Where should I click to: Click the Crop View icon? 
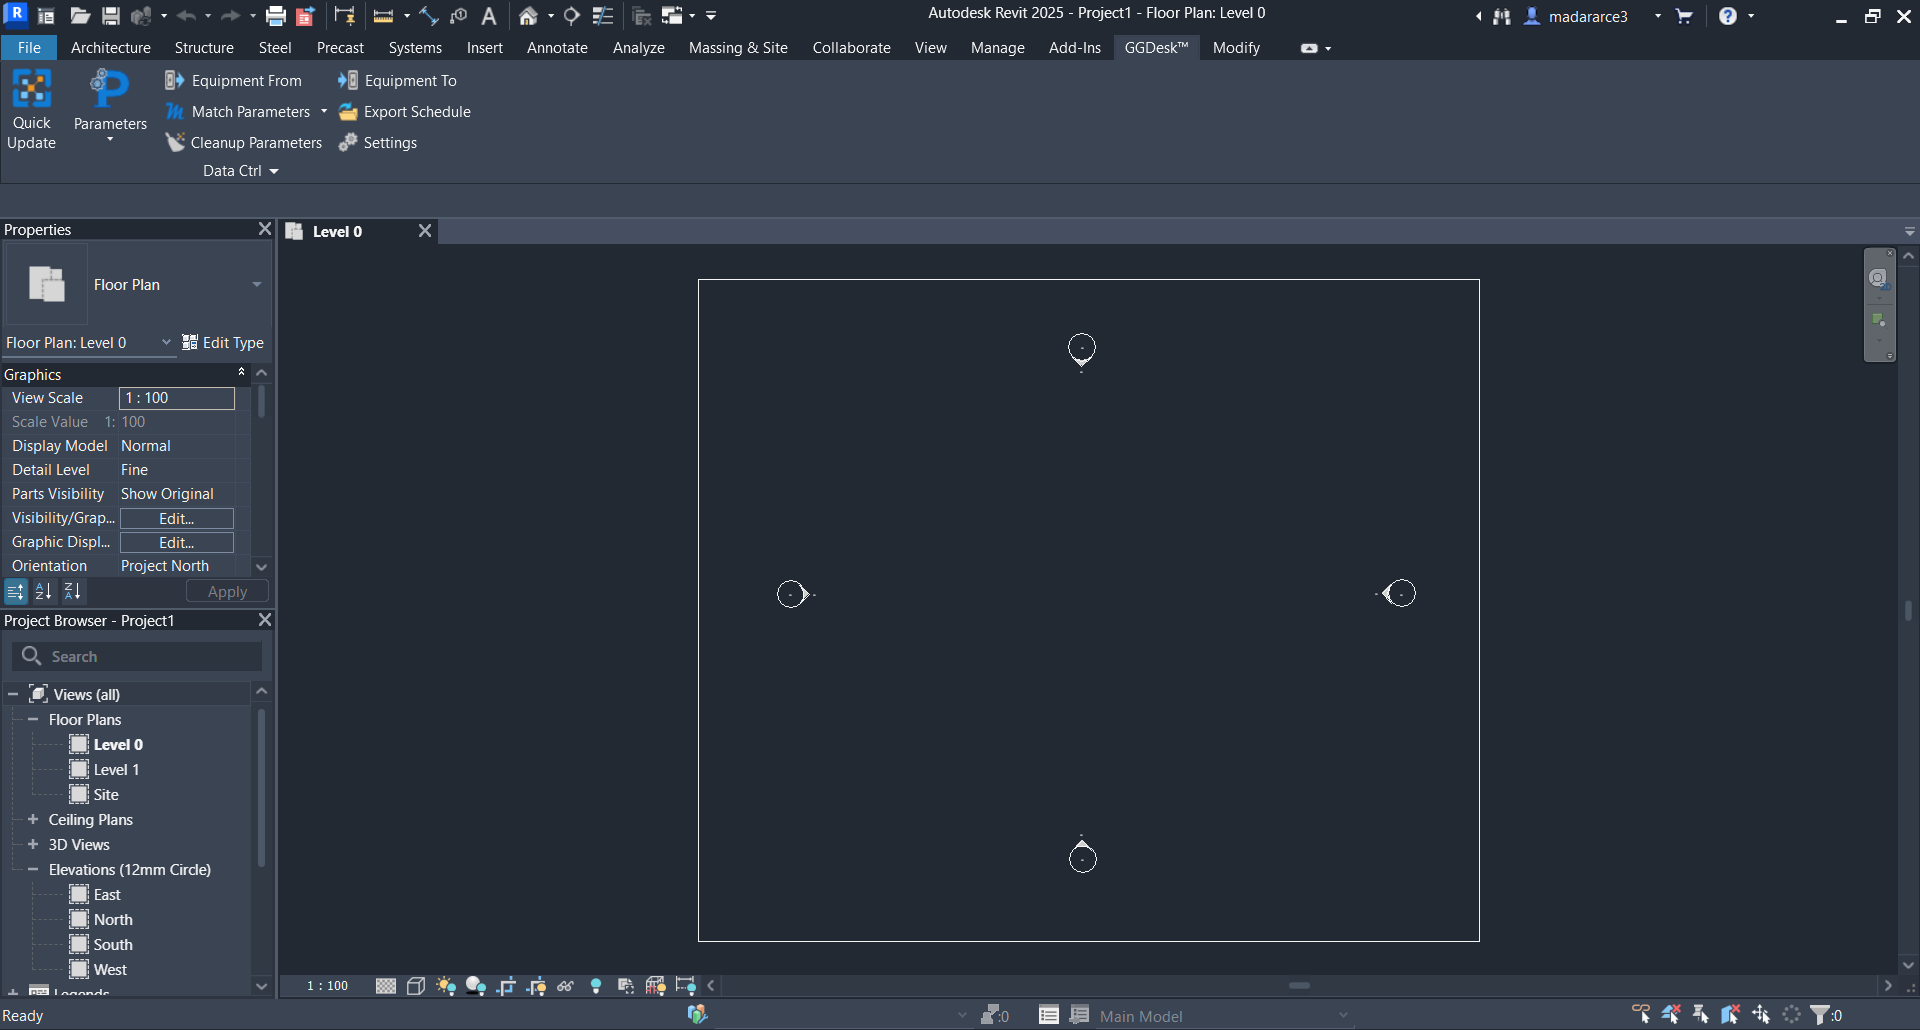506,986
